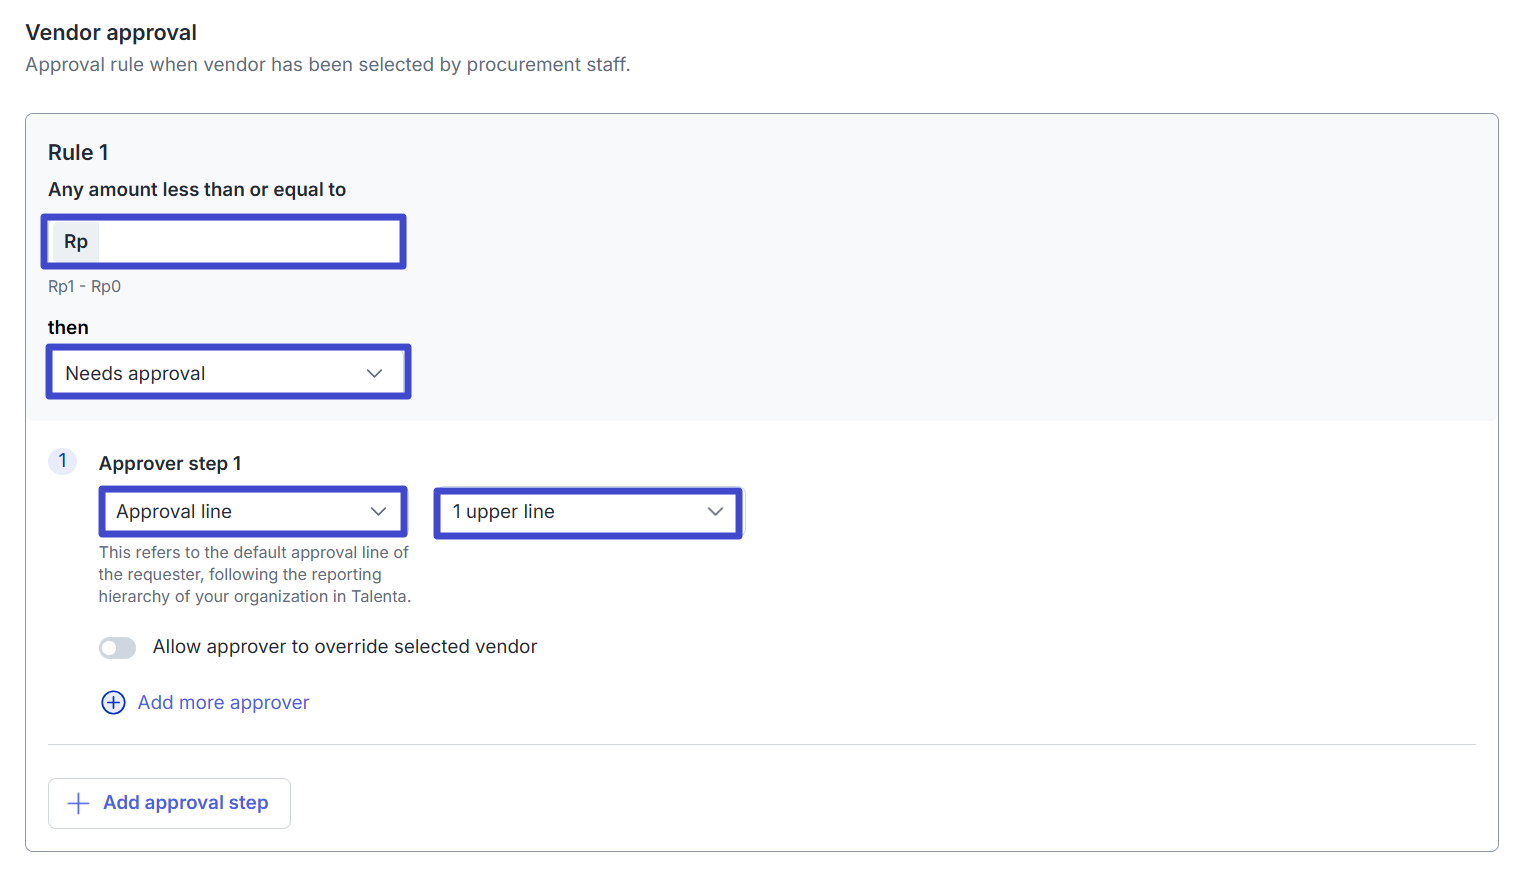The image size is (1528, 871).
Task: Click the step number 1 circle badge
Action: (62, 461)
